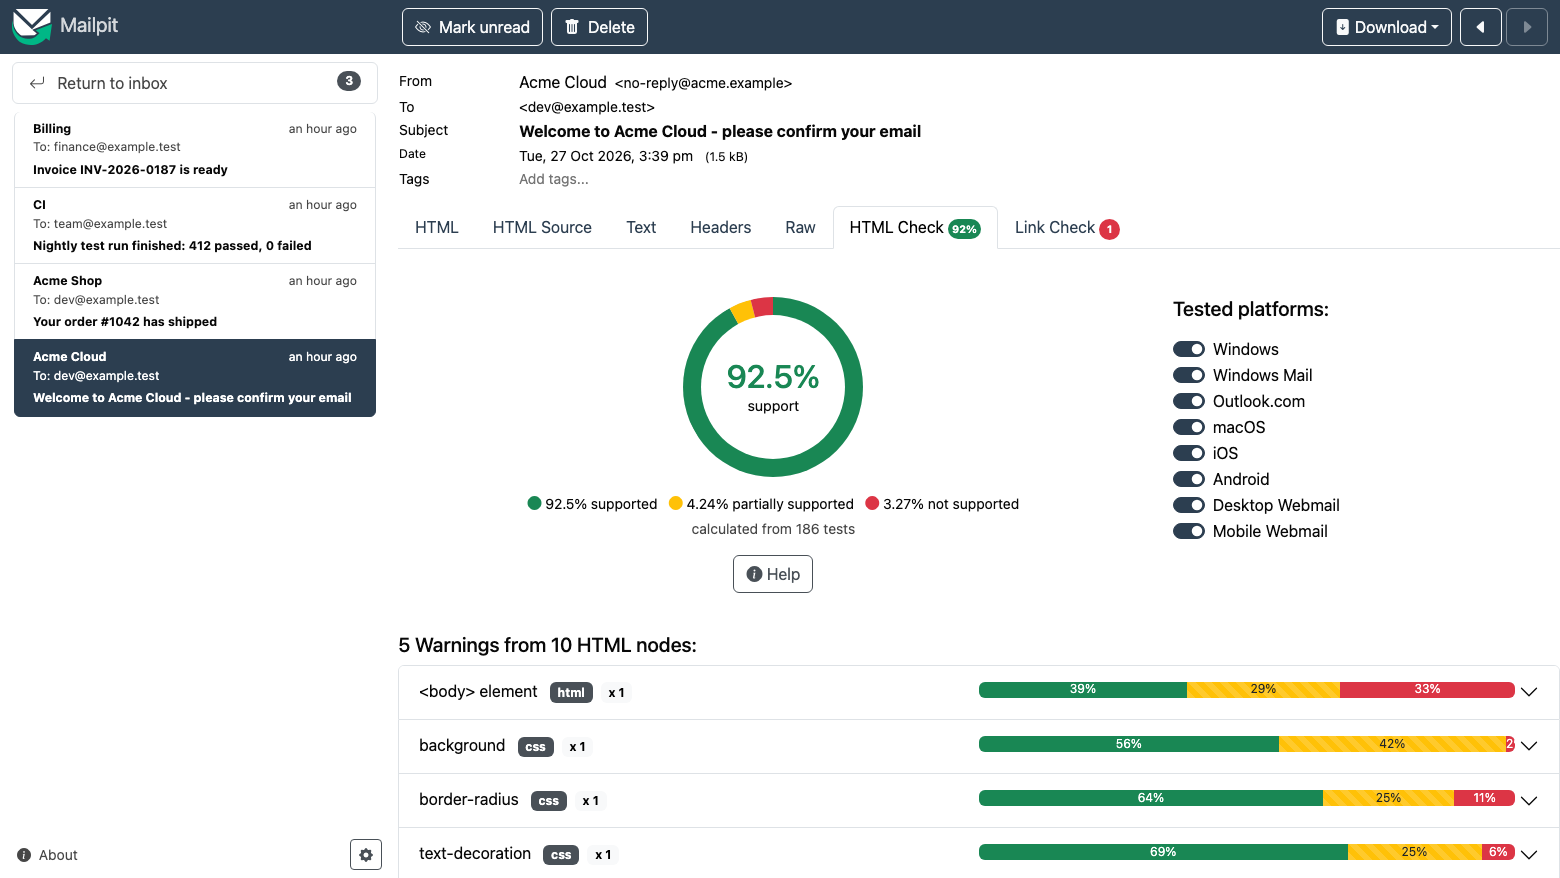Click the Mark unread button
Image resolution: width=1560 pixels, height=878 pixels.
(x=472, y=27)
